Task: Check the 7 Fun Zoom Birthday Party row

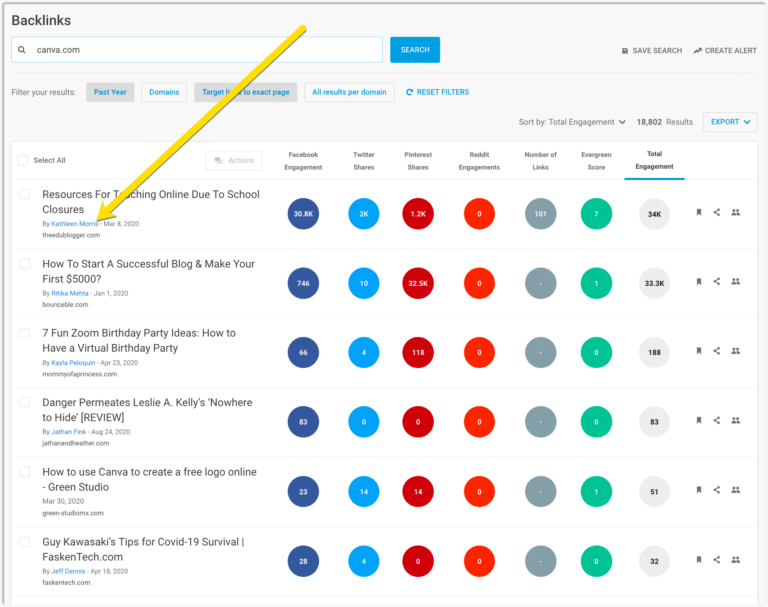Action: (x=24, y=333)
